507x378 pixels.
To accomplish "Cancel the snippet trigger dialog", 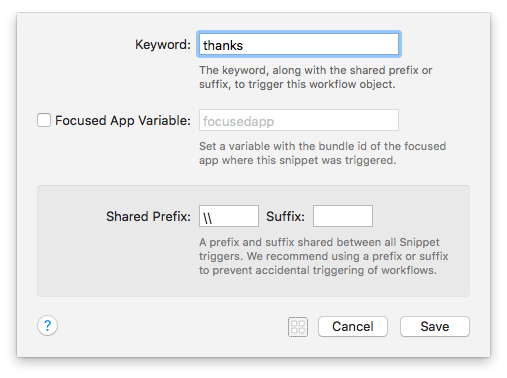I will point(353,326).
